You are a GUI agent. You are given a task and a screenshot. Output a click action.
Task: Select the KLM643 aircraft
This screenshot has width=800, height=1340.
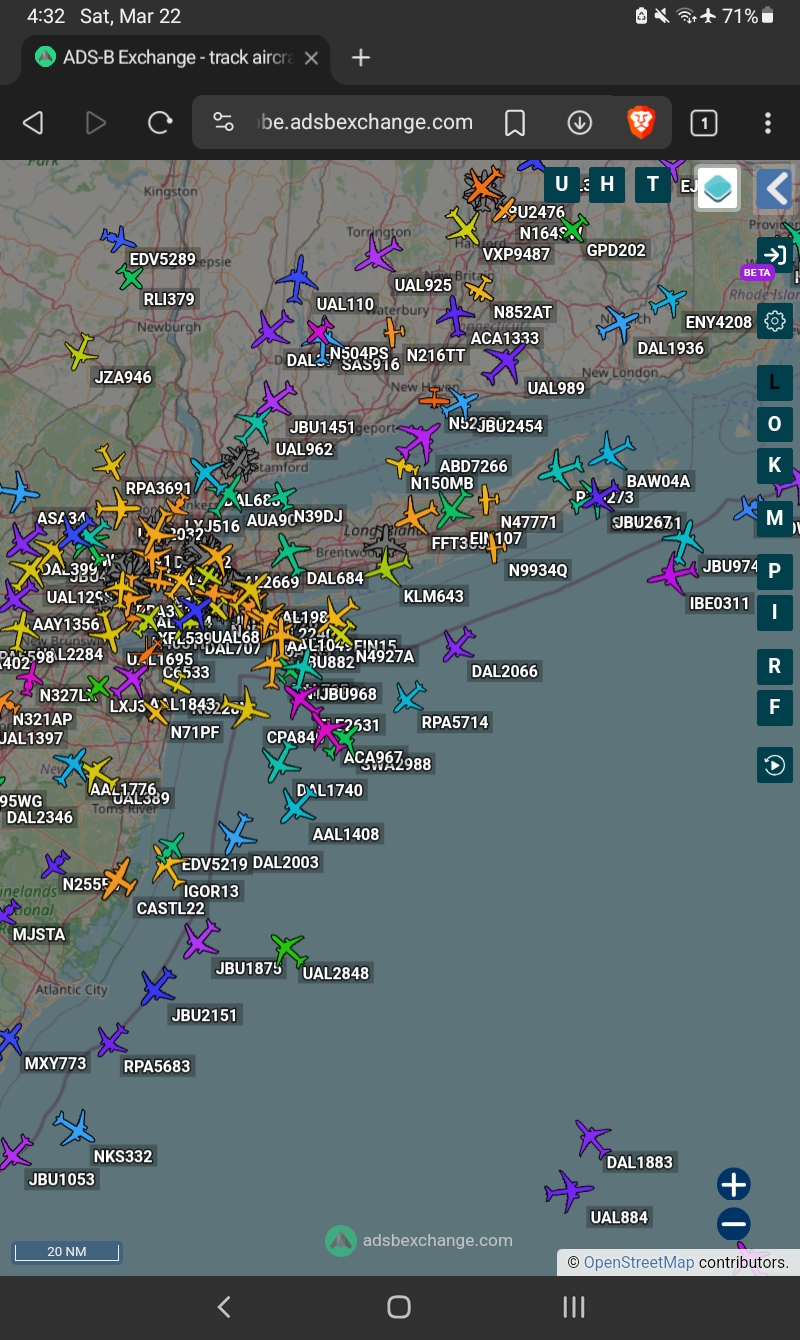click(x=388, y=567)
